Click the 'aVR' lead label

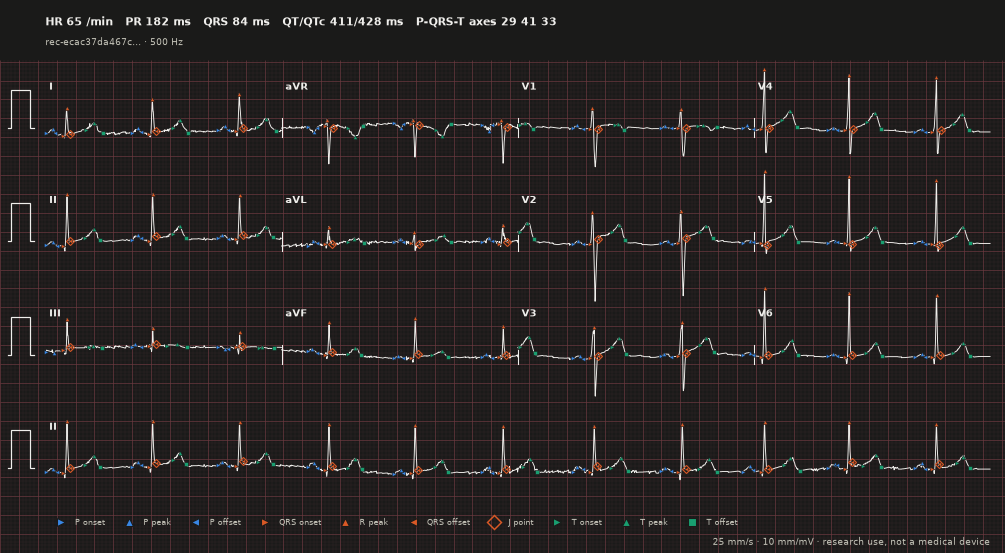(x=296, y=87)
